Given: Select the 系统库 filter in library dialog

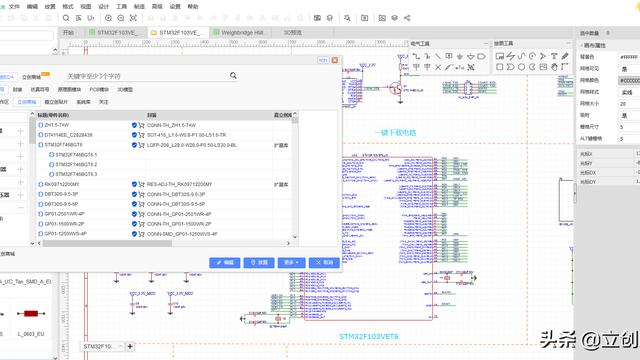Looking at the screenshot, I should [x=83, y=102].
